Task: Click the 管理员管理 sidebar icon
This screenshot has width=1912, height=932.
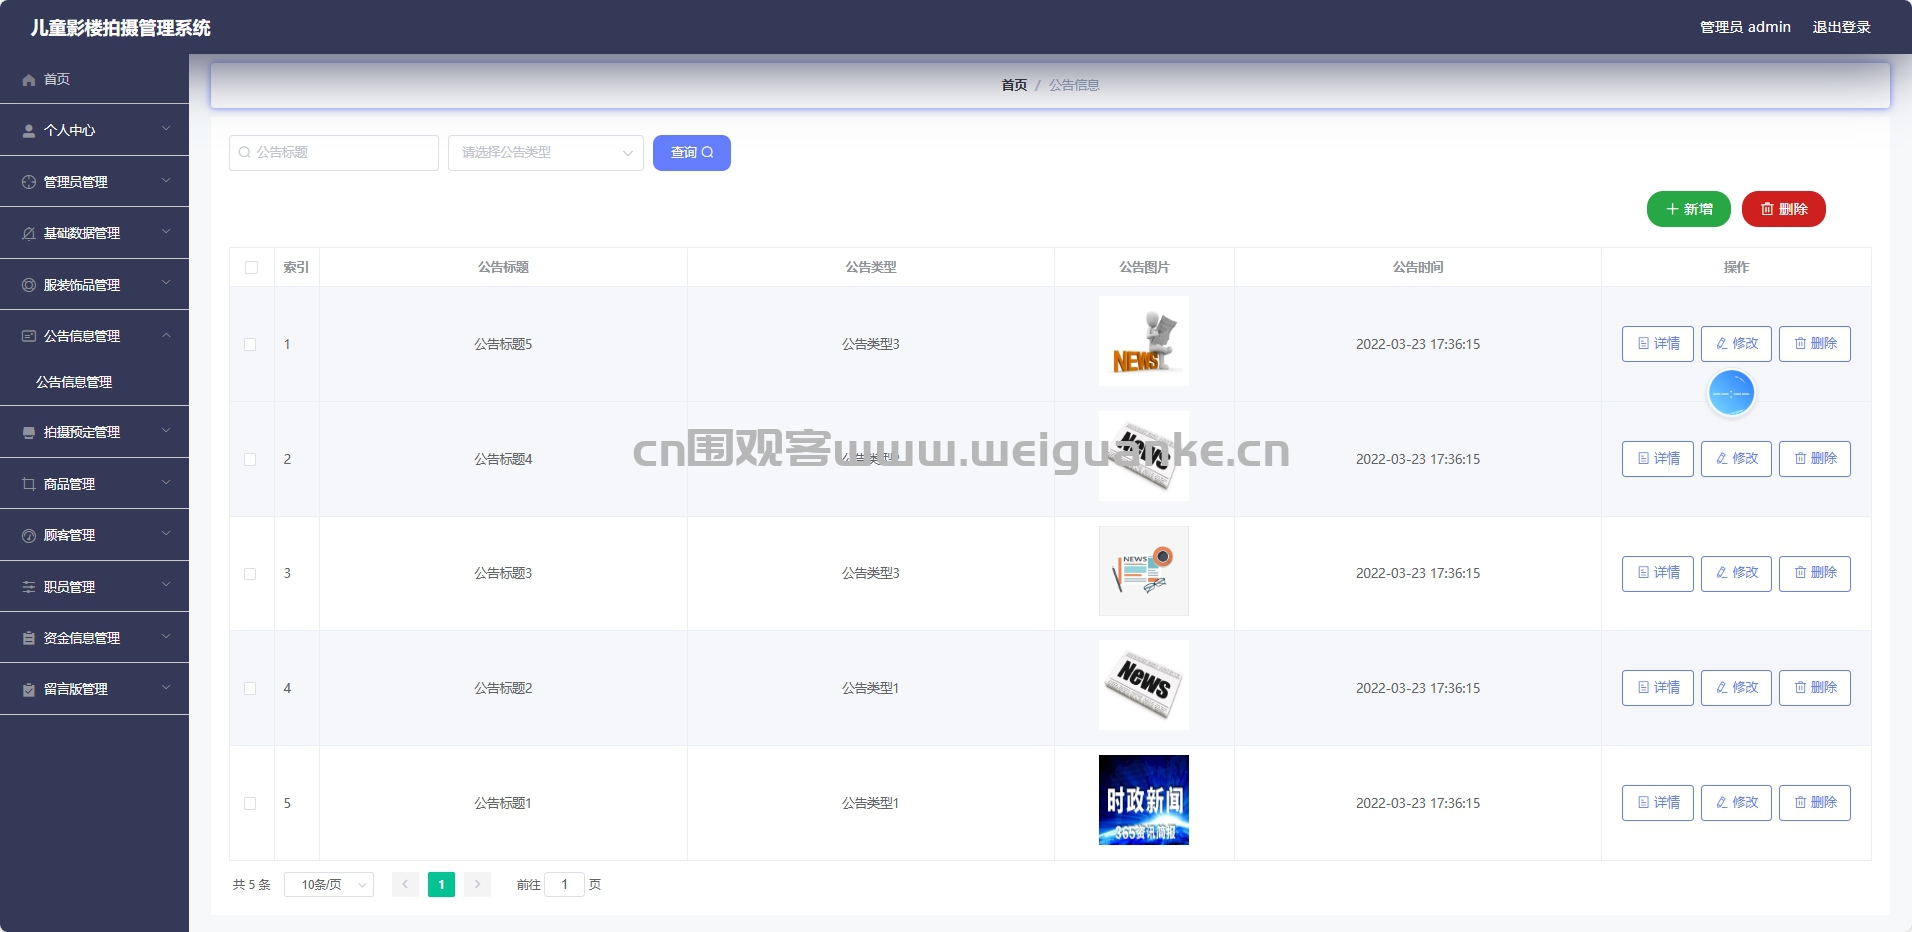Action: tap(29, 182)
